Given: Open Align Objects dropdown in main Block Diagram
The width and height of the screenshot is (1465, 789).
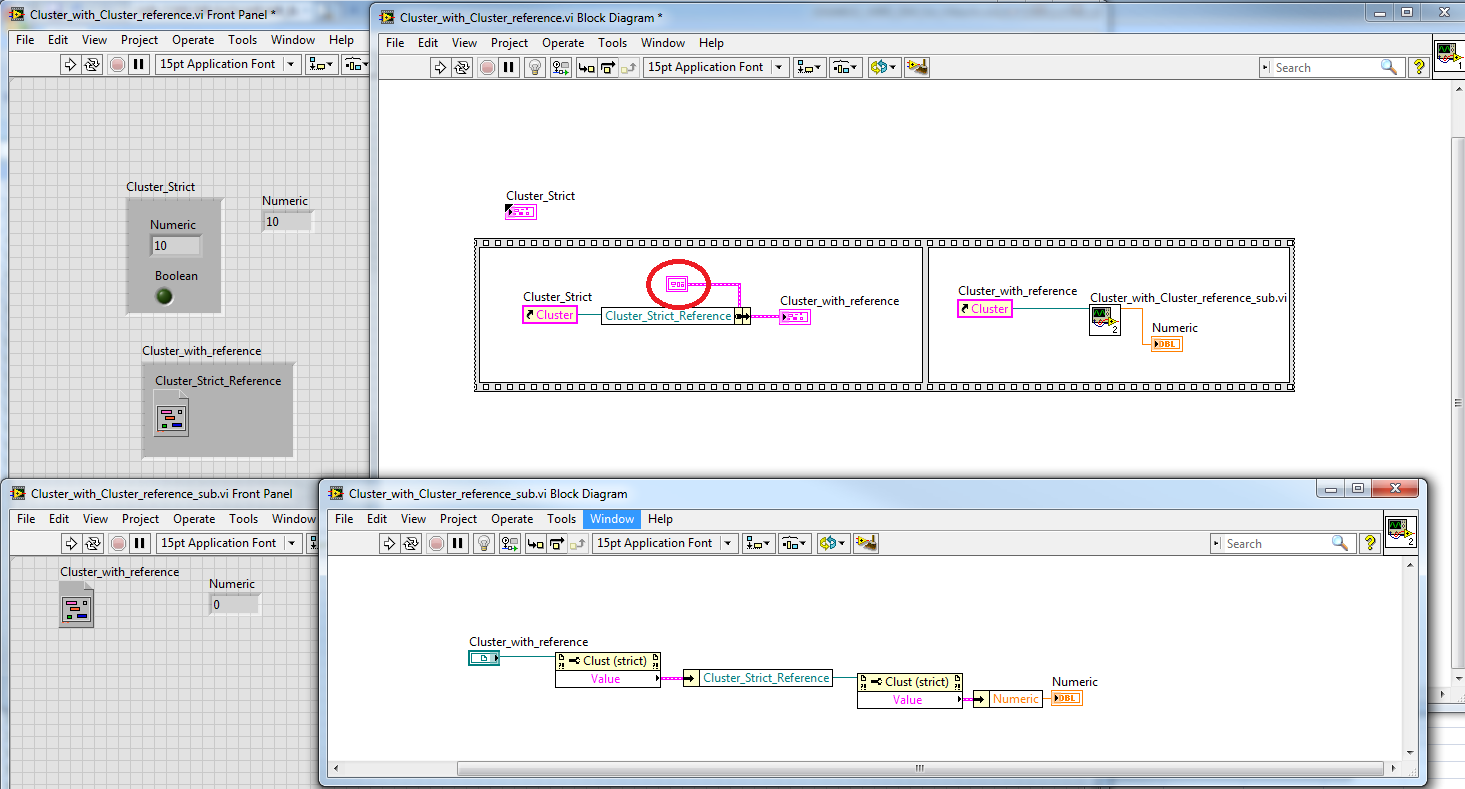Looking at the screenshot, I should (810, 67).
